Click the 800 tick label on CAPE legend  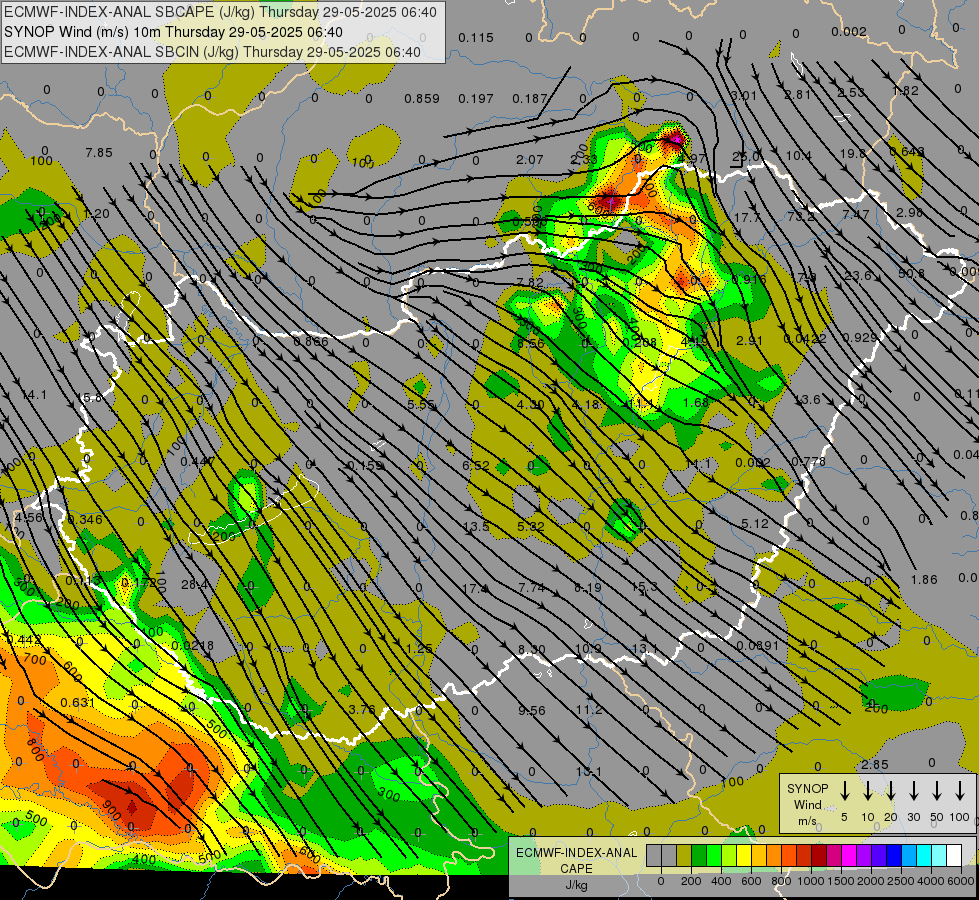pos(781,881)
